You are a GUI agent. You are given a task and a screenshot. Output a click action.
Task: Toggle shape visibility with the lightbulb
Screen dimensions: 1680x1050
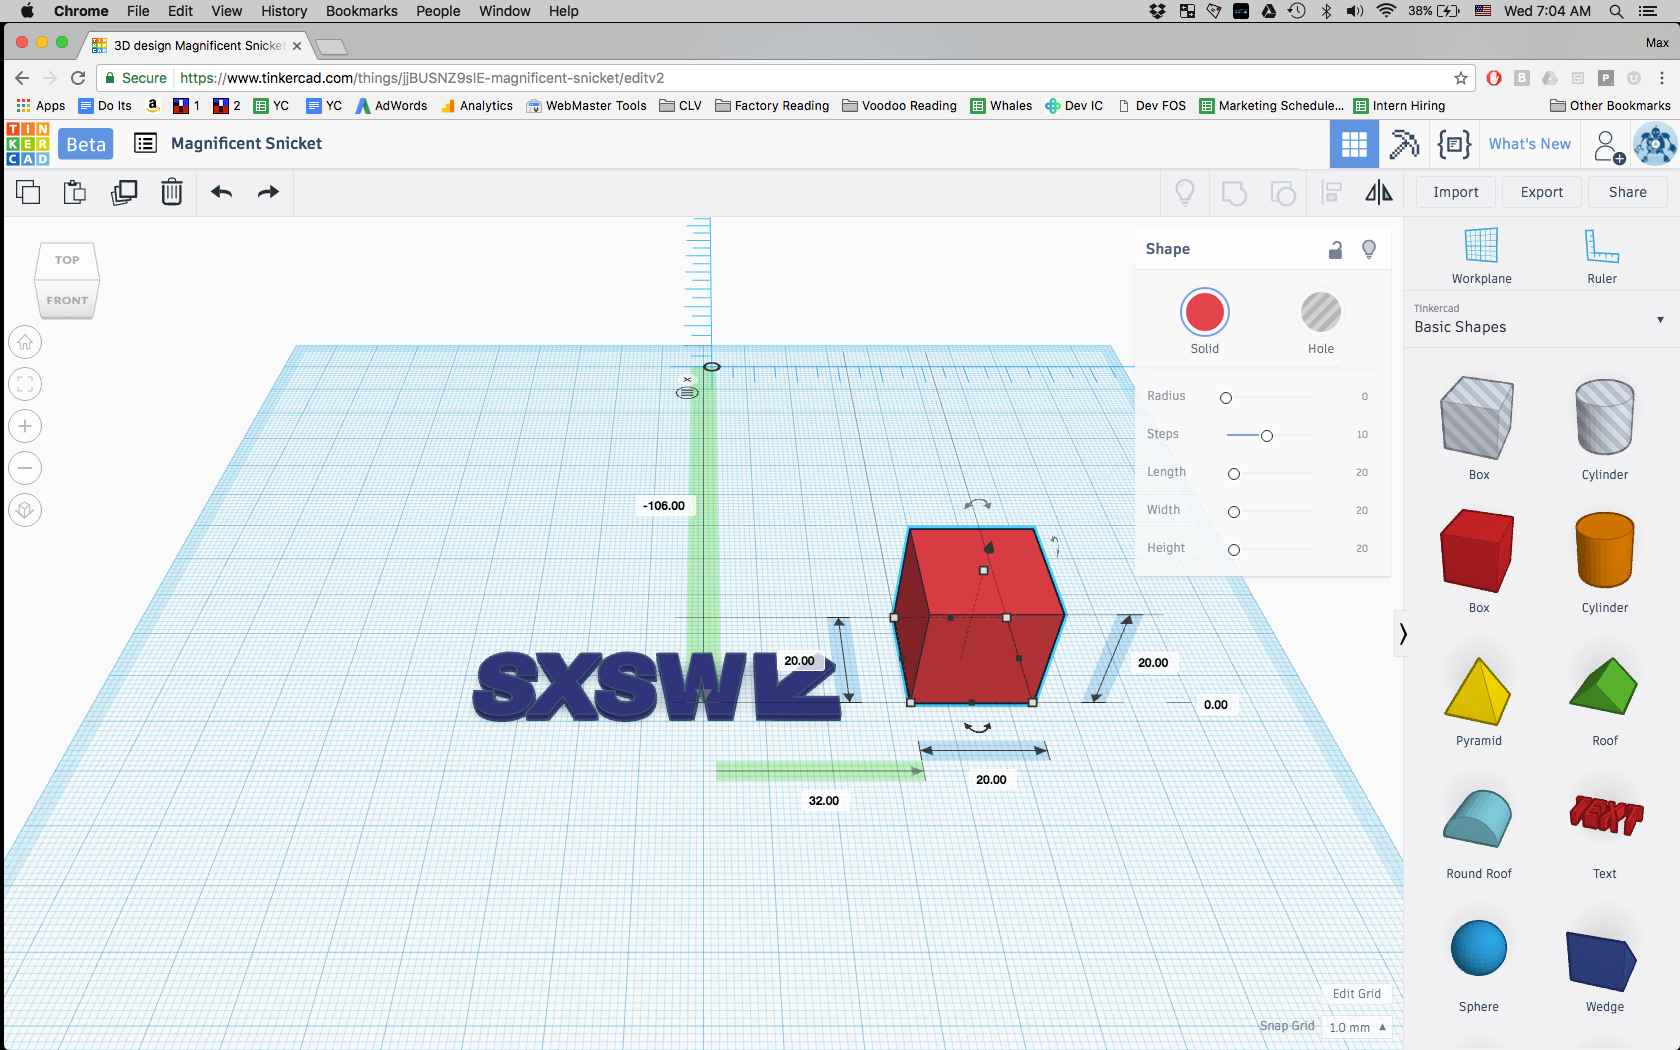[x=1370, y=248]
